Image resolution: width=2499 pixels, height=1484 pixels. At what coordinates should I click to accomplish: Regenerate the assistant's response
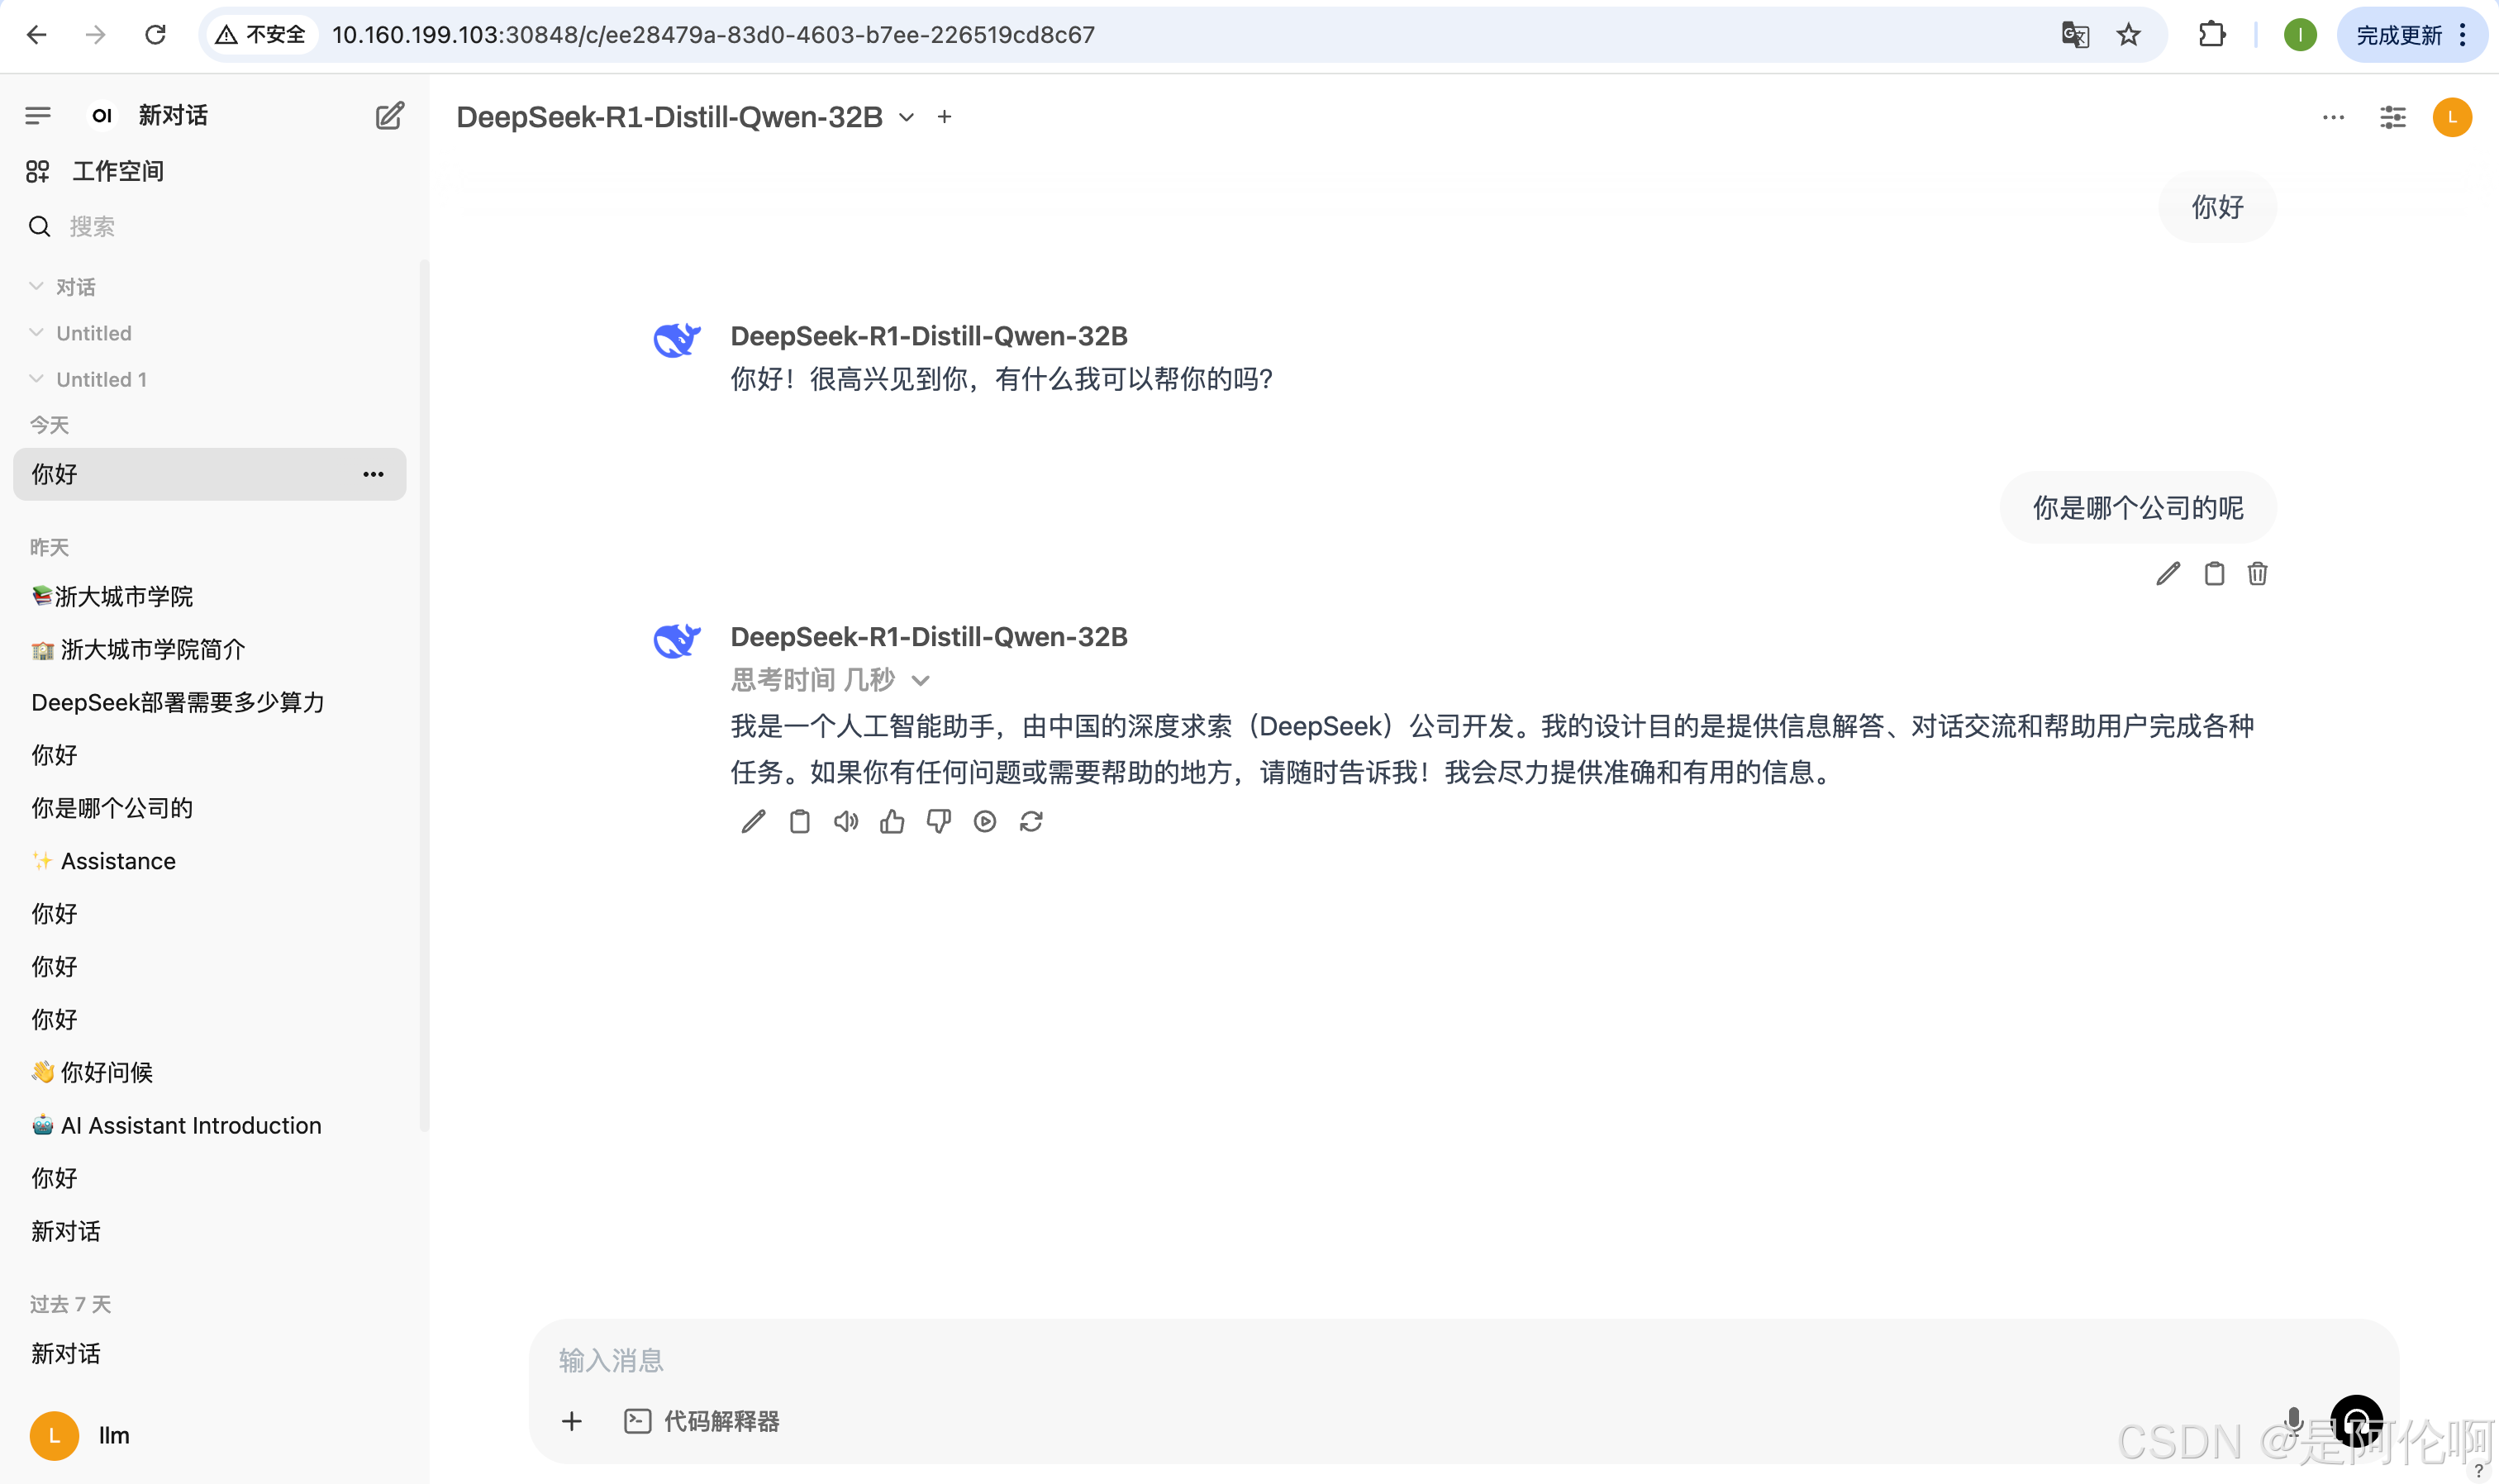point(1031,822)
